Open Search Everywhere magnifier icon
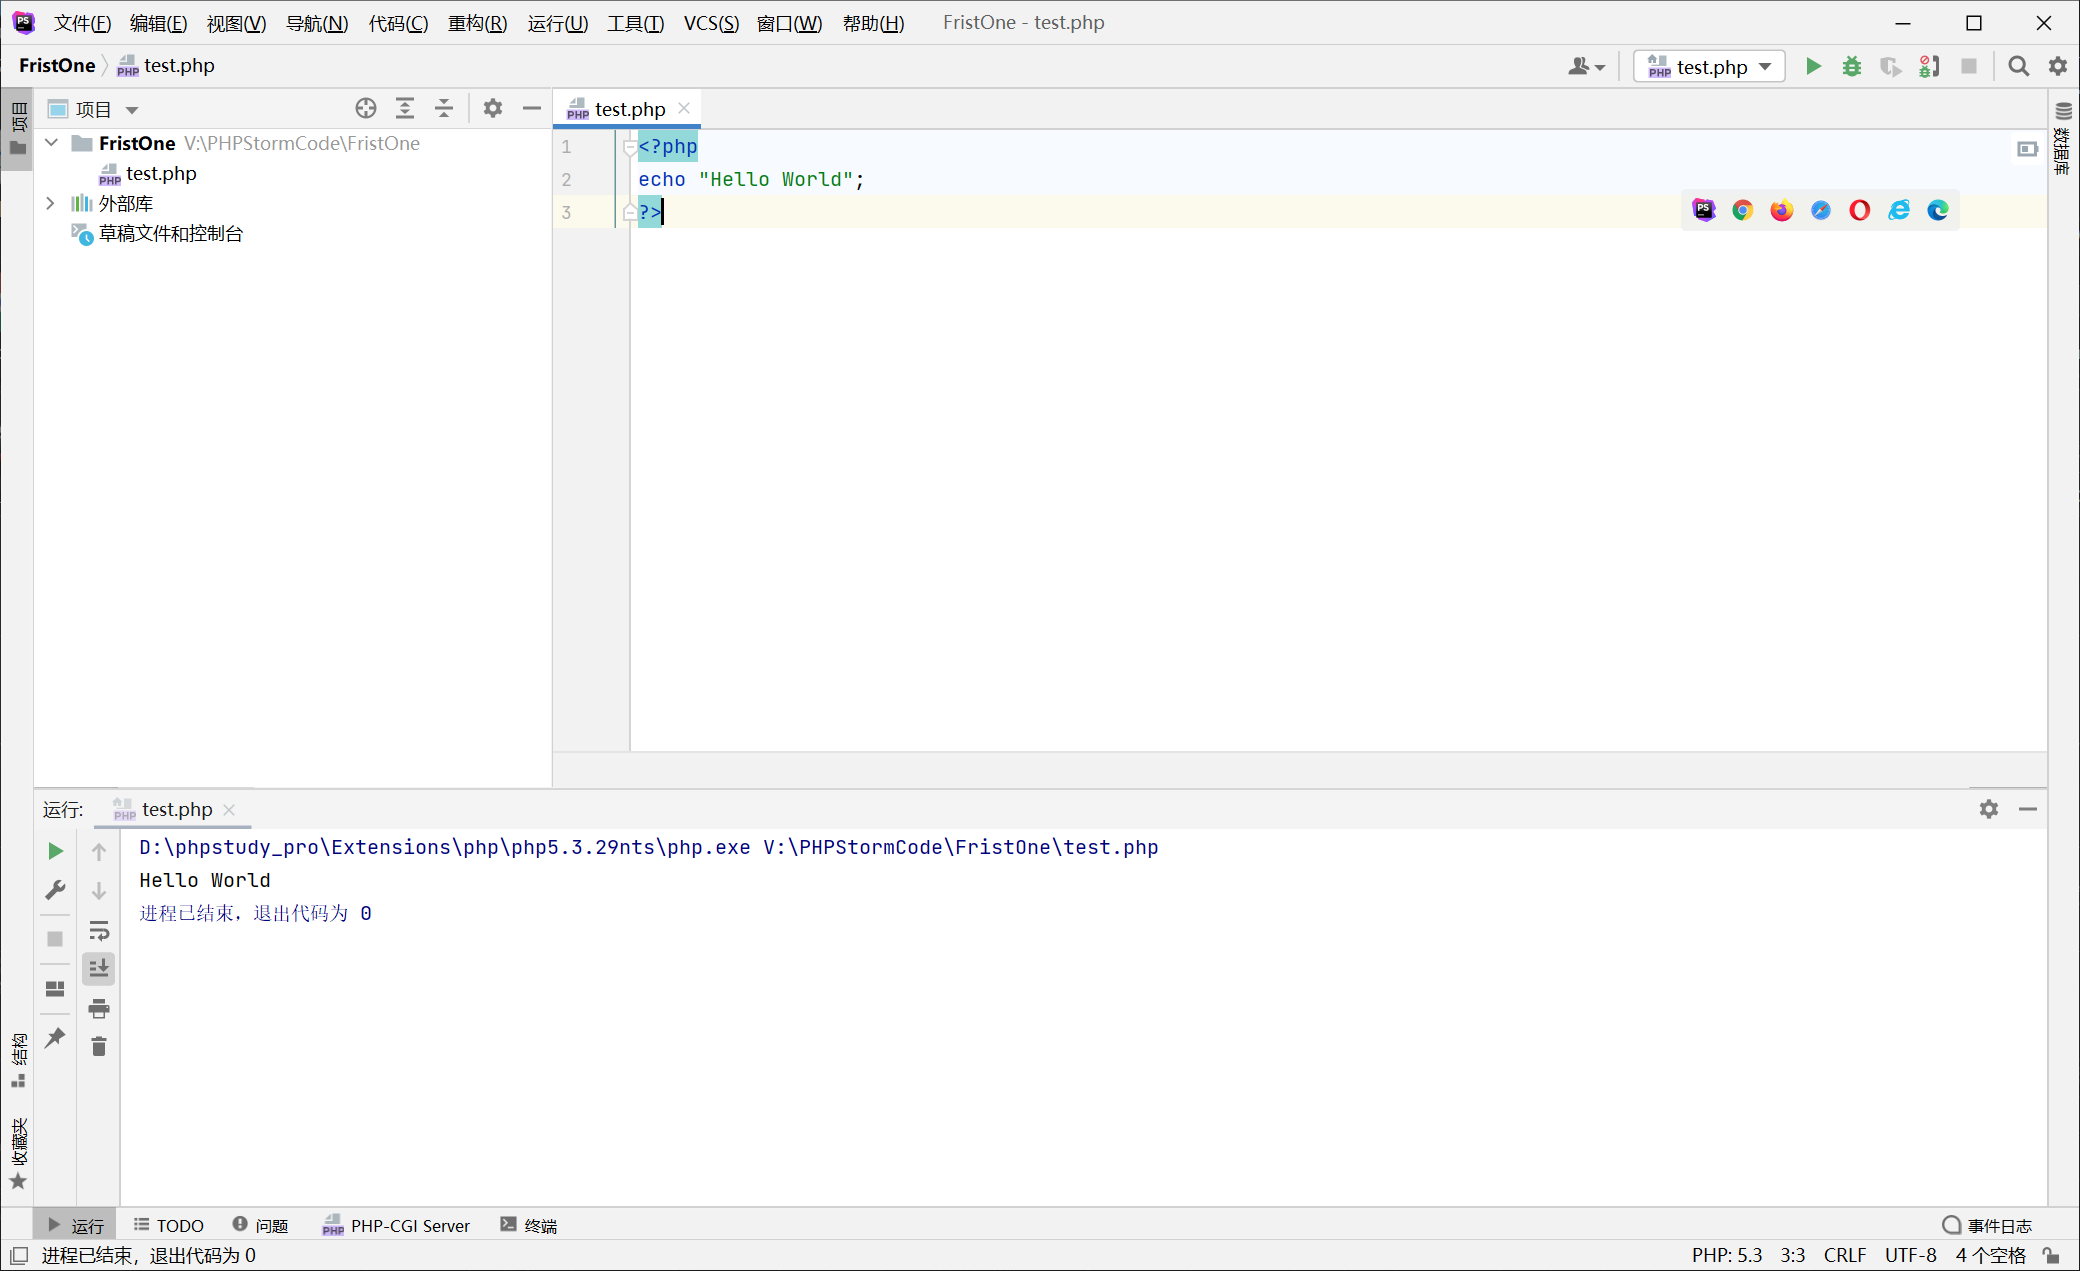 point(2018,66)
